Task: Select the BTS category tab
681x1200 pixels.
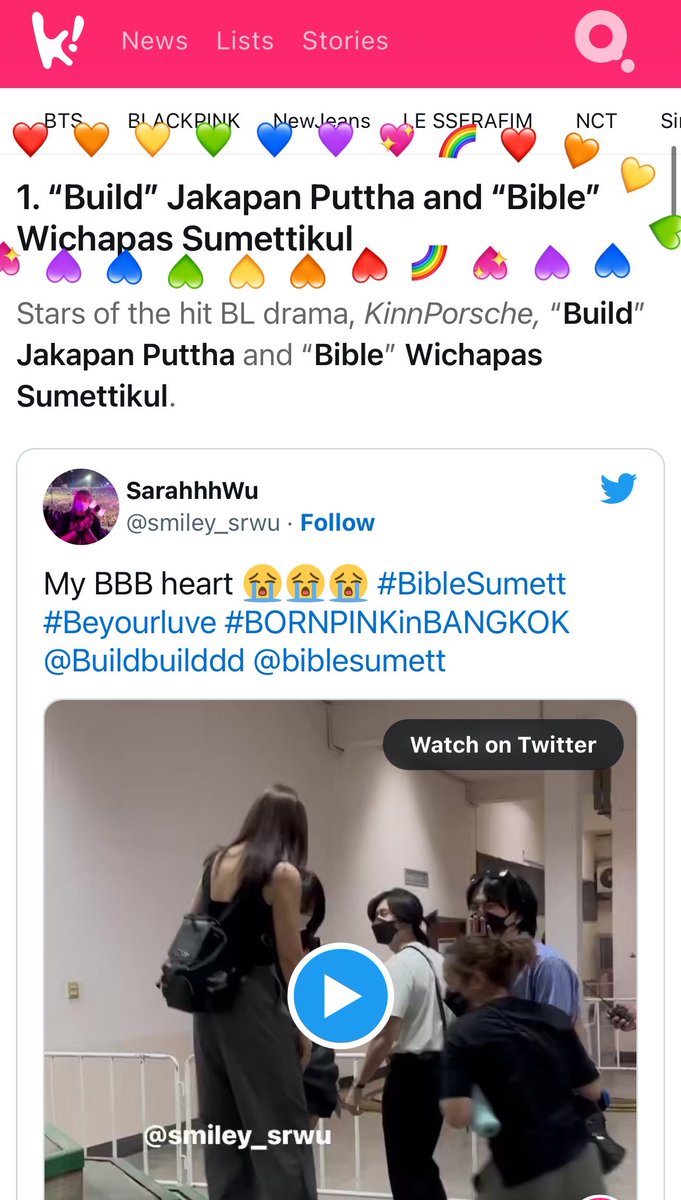Action: click(63, 120)
